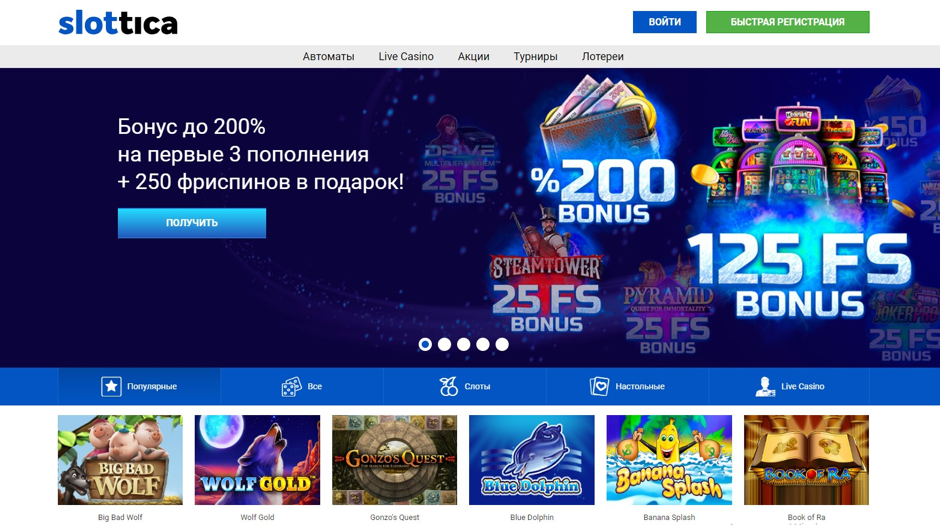Launch the Gonzo's Quest game thumbnail
Image resolution: width=940 pixels, height=525 pixels.
coord(394,460)
